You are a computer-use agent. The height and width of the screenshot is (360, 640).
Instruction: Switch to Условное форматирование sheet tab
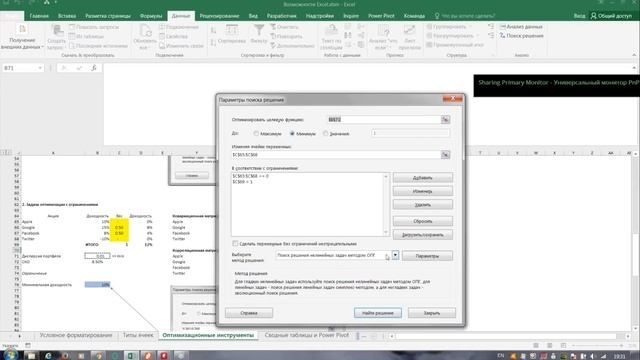click(x=76, y=335)
